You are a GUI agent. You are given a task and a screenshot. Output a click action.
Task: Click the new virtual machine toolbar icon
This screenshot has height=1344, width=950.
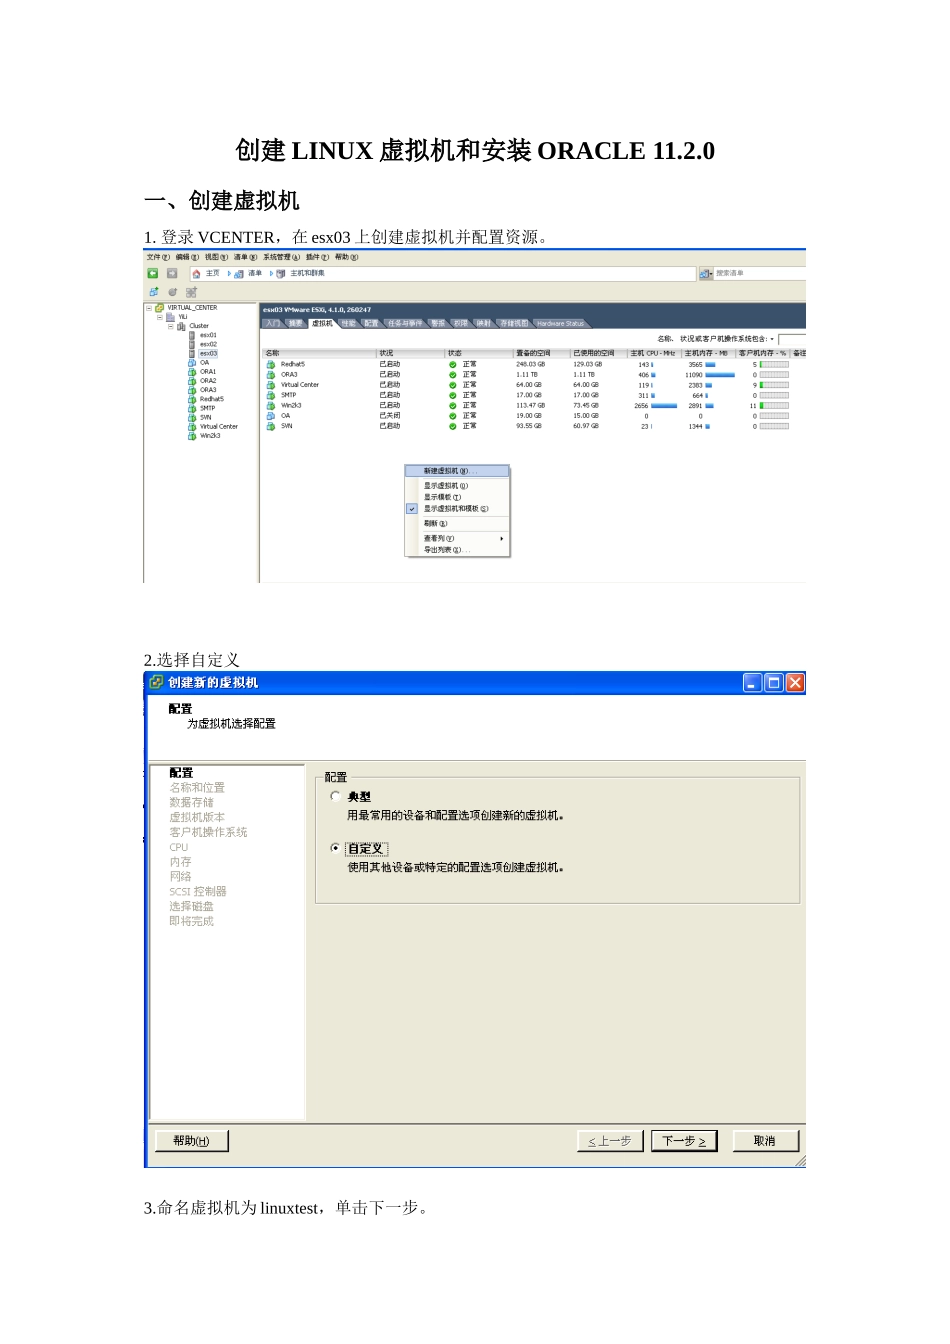pyautogui.click(x=154, y=292)
